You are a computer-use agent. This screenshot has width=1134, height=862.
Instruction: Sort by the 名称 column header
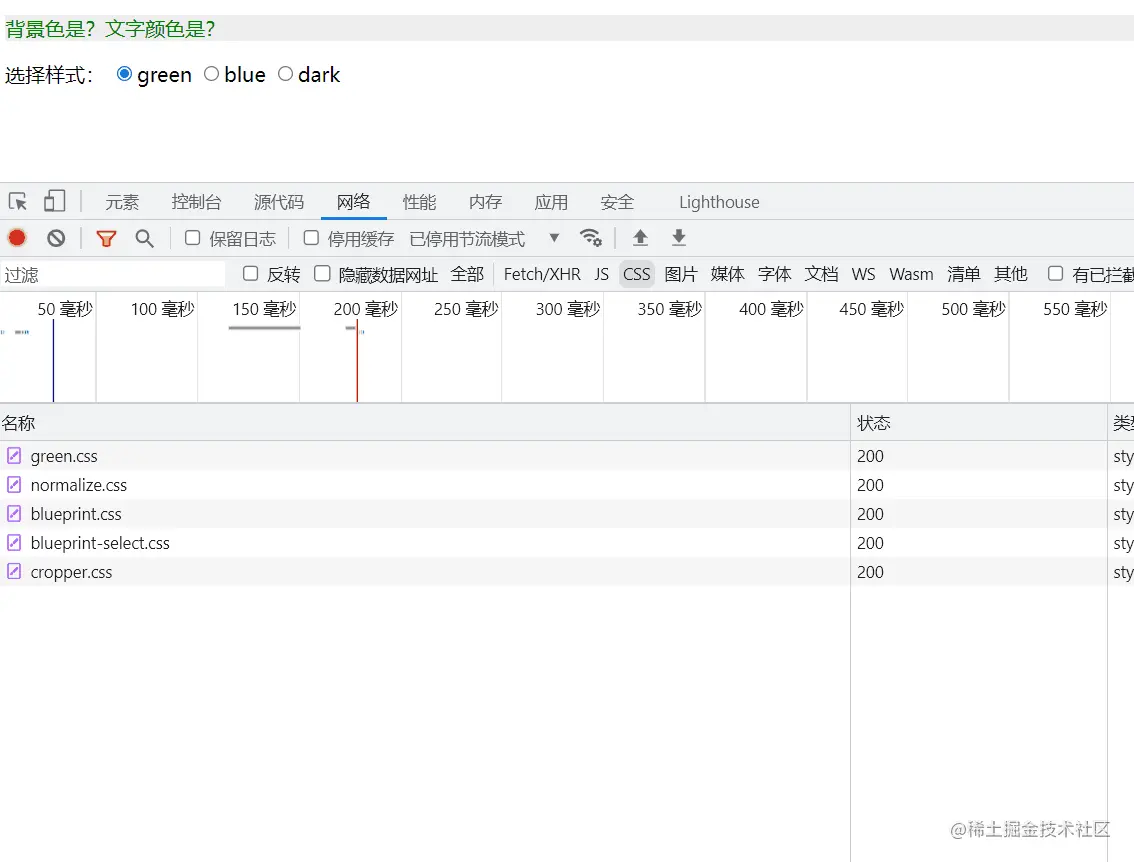(x=425, y=422)
